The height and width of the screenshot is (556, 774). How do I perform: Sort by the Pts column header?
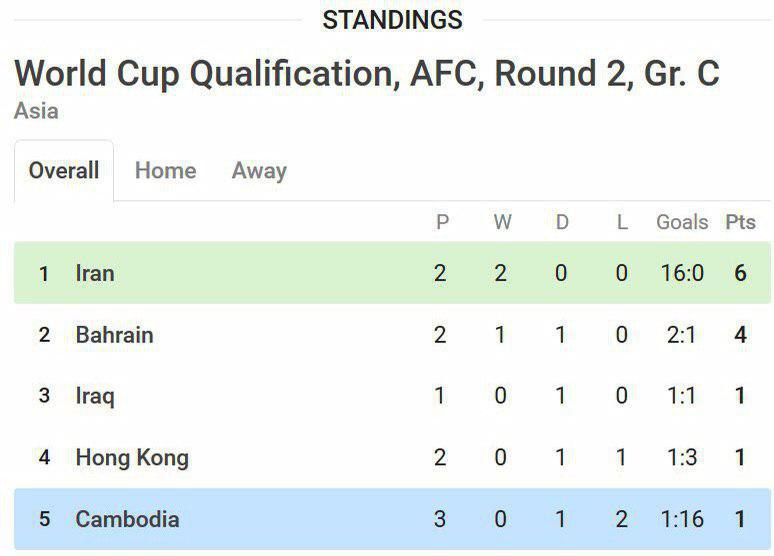740,222
